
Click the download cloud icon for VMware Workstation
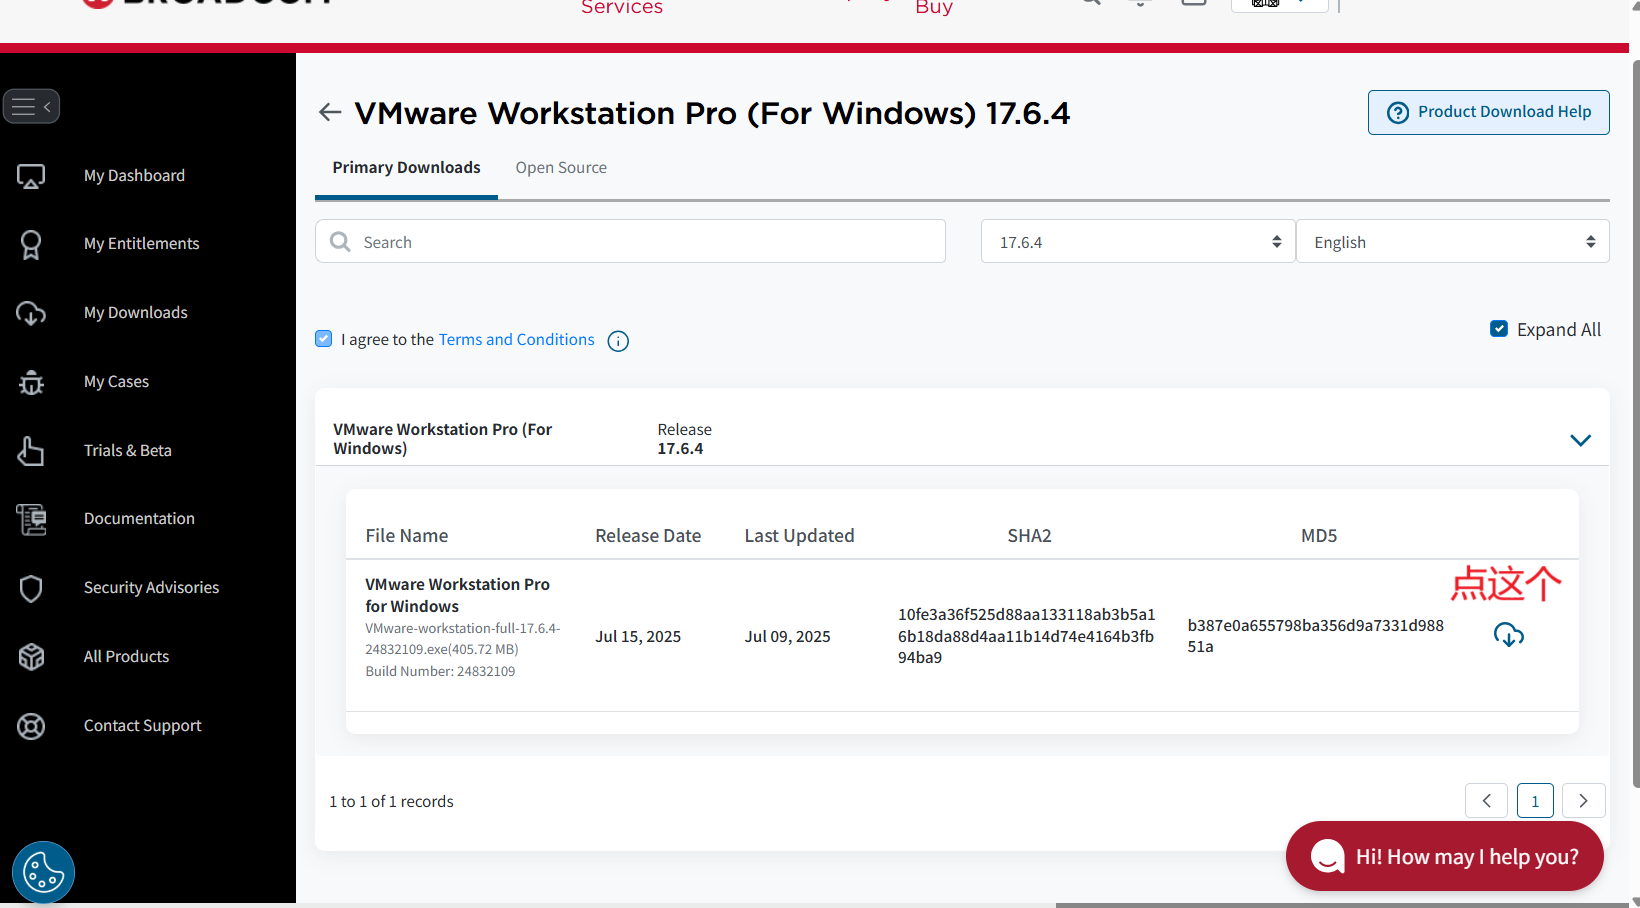coord(1508,635)
